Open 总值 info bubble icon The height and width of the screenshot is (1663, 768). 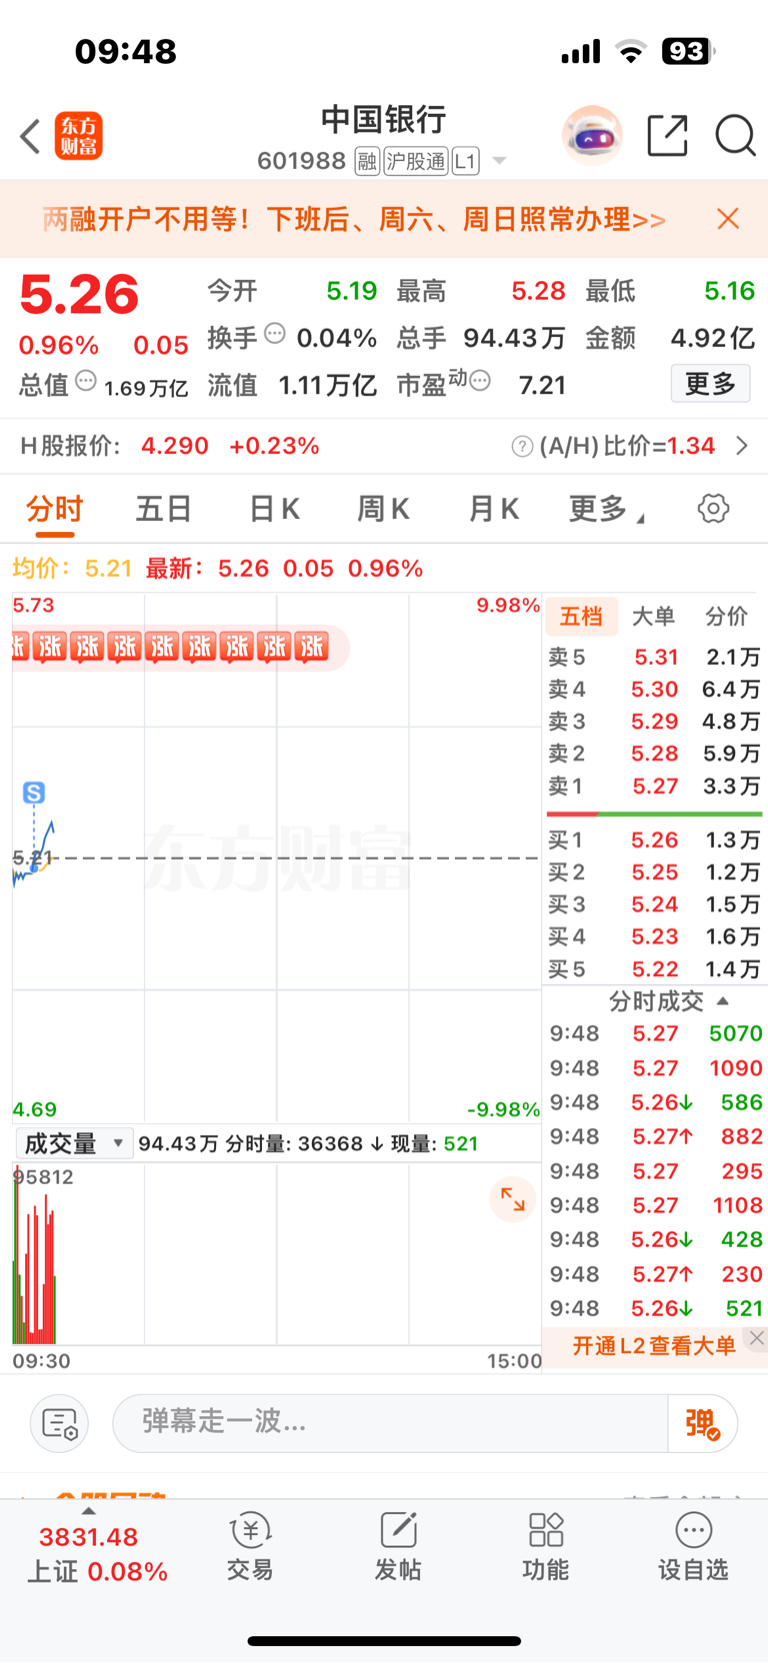[x=87, y=380]
